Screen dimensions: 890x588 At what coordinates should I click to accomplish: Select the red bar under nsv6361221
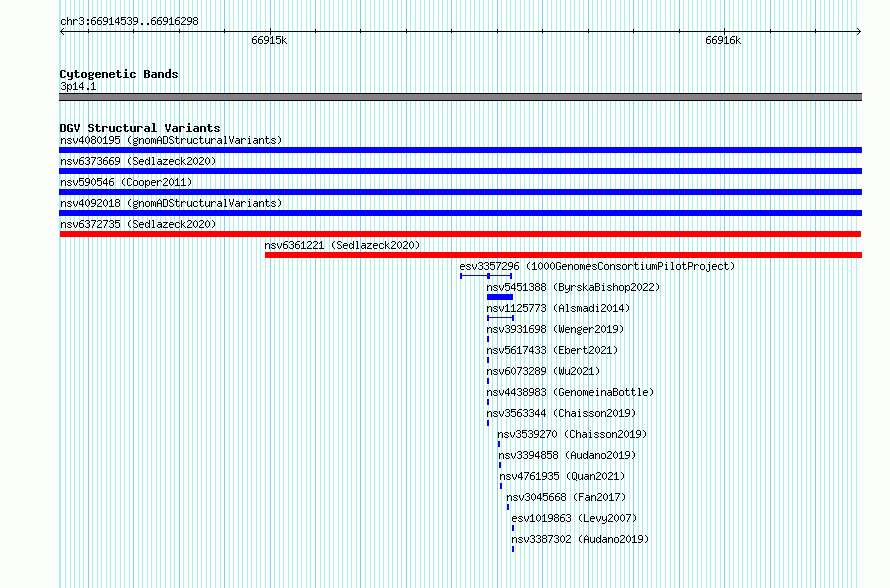[564, 255]
